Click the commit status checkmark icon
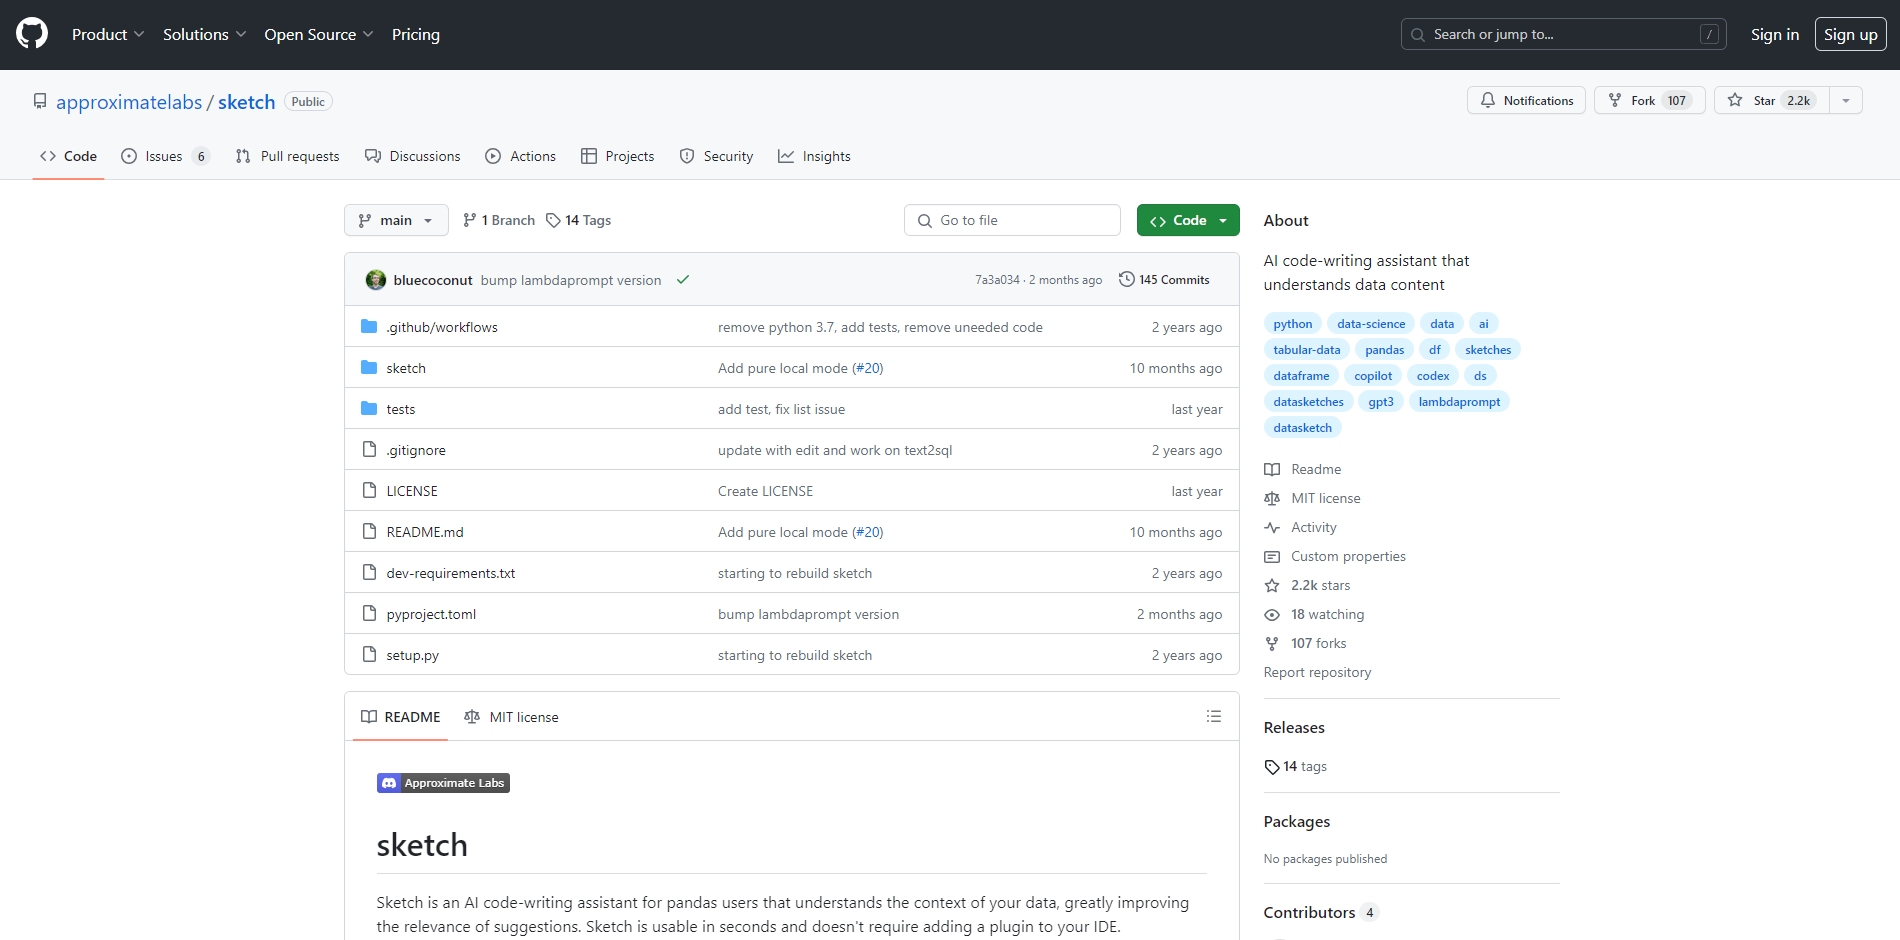1900x940 pixels. (x=683, y=280)
